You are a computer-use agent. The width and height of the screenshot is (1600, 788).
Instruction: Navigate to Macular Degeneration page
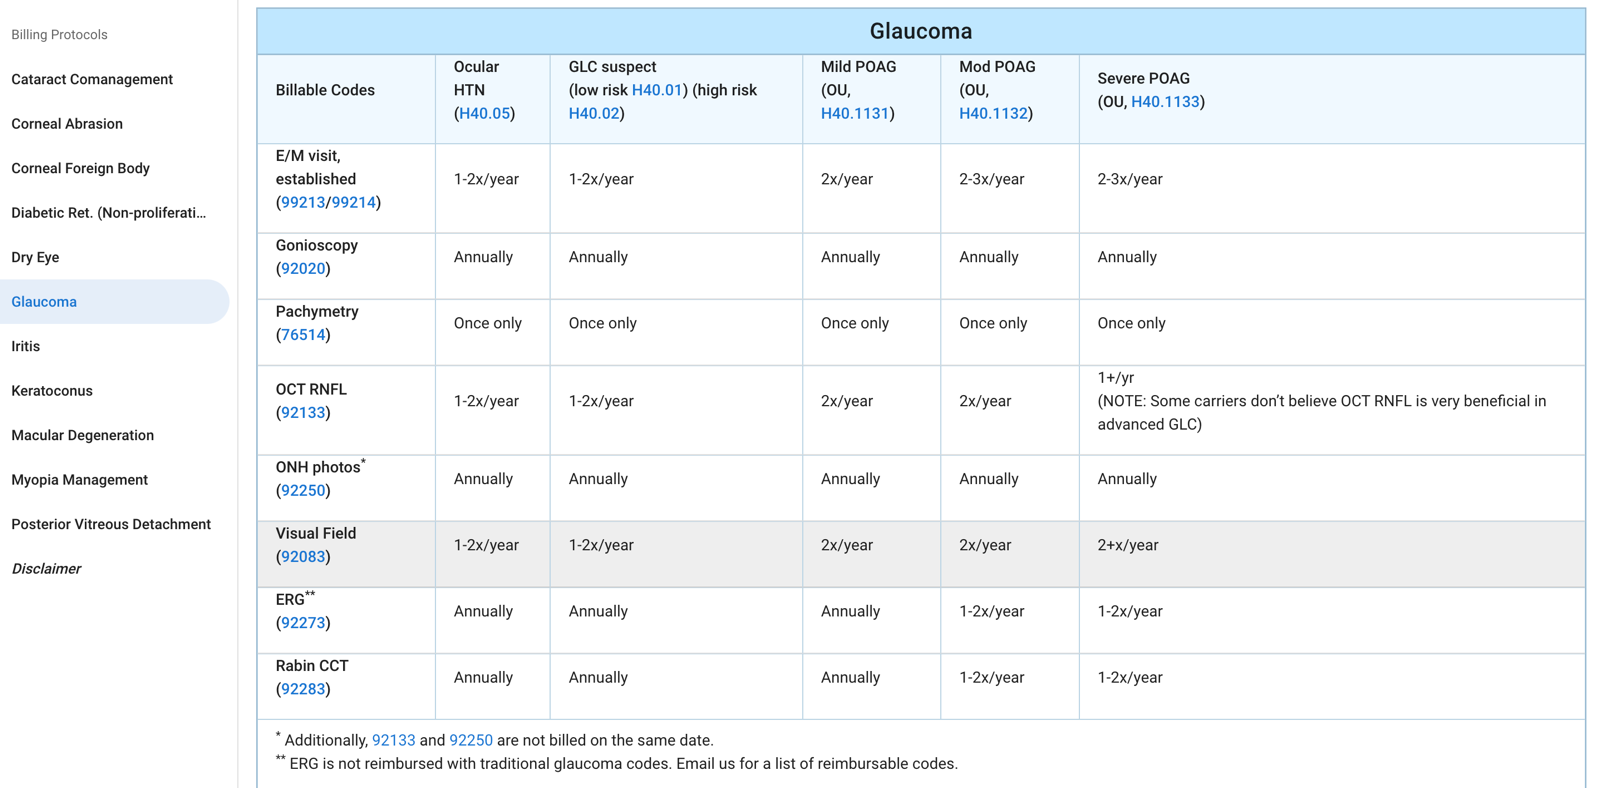click(82, 435)
